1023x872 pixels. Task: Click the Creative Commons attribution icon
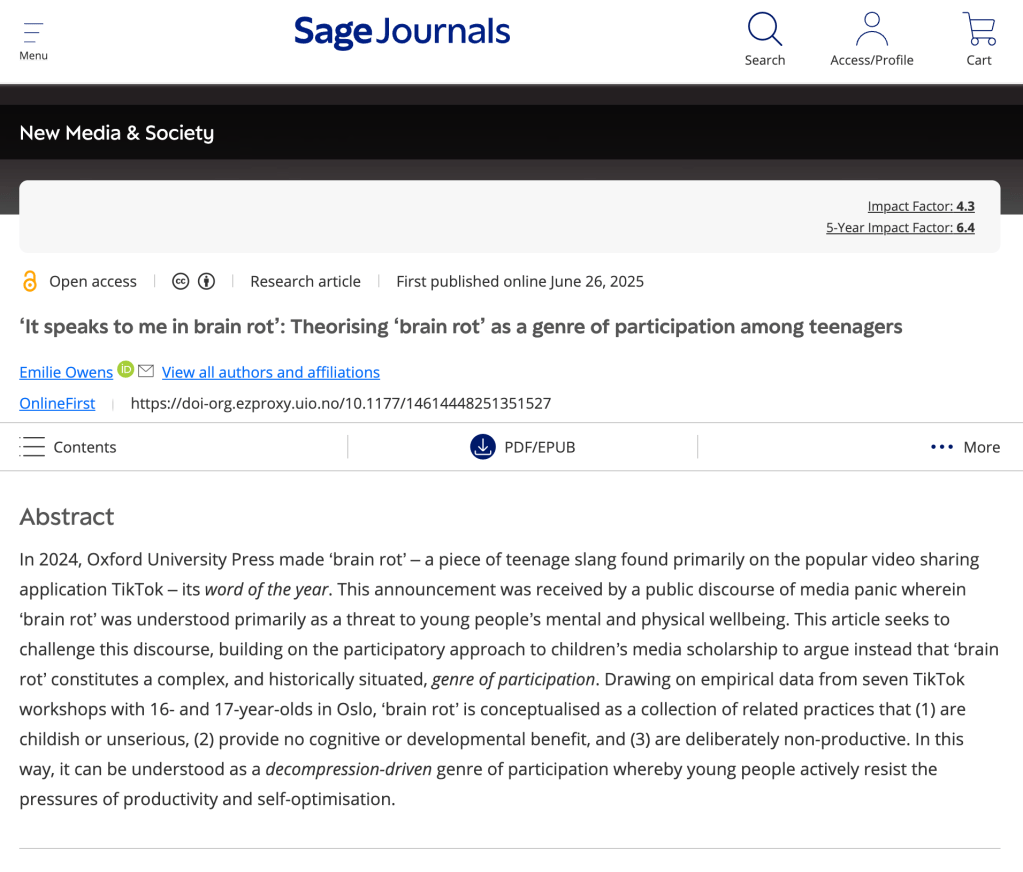[206, 281]
